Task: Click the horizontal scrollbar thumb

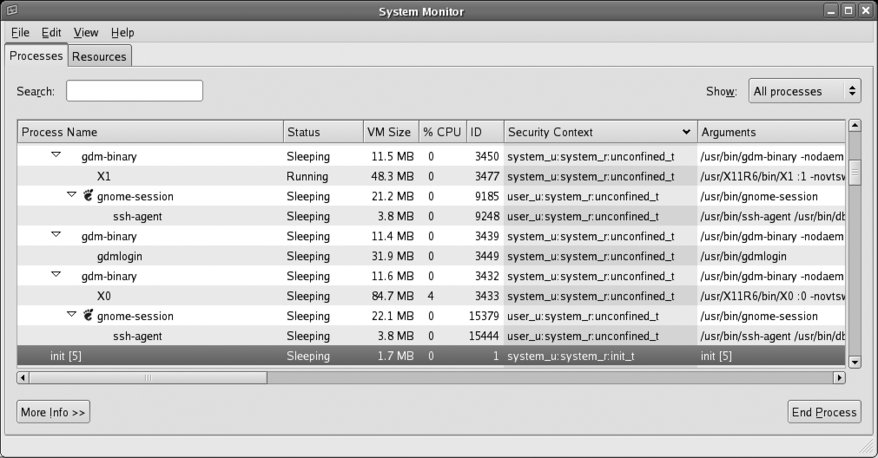Action: (x=148, y=378)
